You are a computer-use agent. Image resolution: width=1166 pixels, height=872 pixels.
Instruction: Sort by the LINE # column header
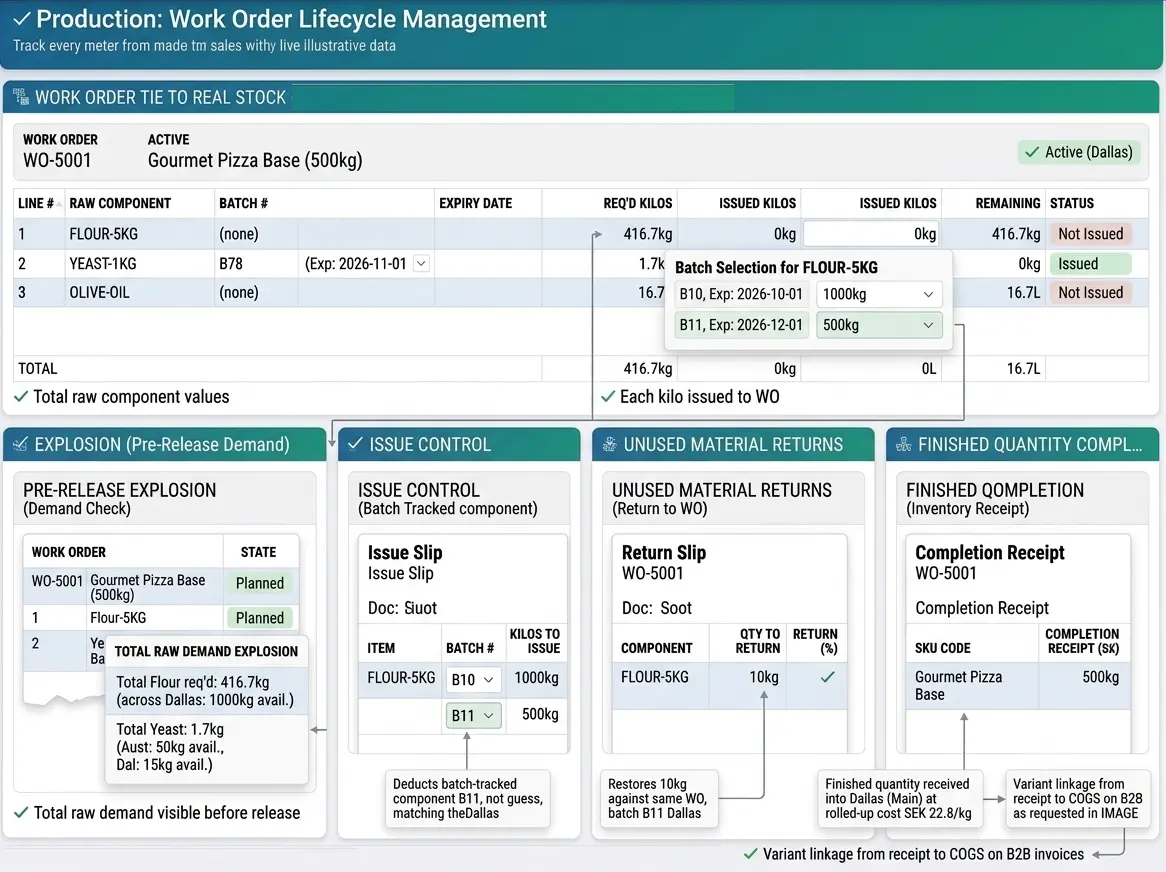point(39,203)
